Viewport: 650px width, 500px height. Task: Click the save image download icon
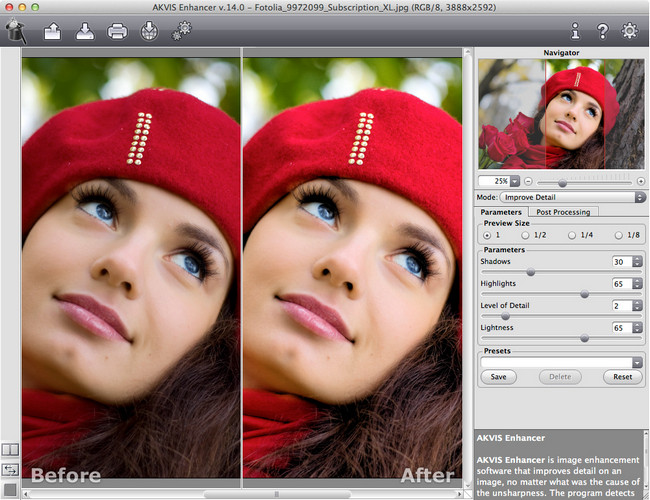pos(84,32)
